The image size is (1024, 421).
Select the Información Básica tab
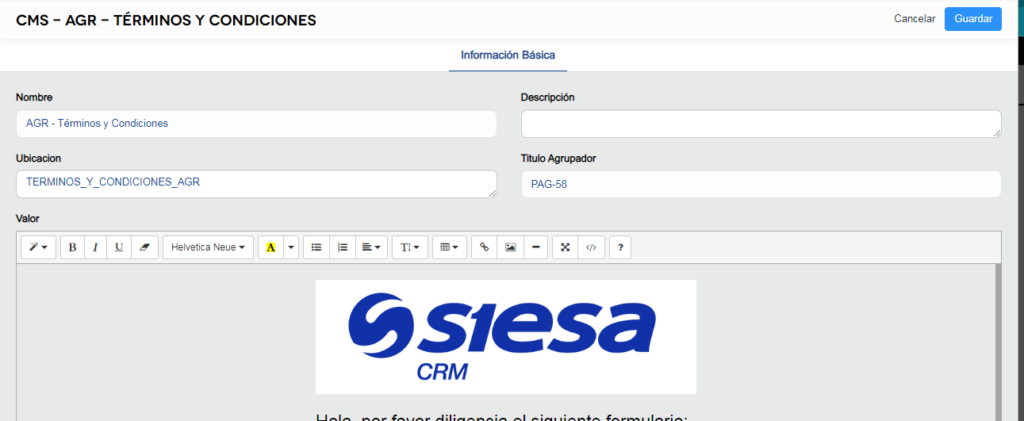[x=508, y=55]
